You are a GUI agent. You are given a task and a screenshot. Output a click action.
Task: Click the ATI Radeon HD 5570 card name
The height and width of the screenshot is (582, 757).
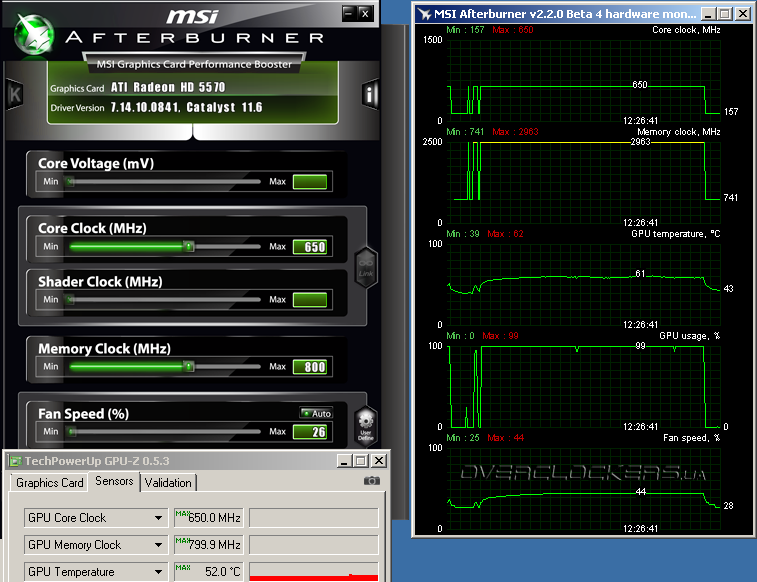click(168, 87)
